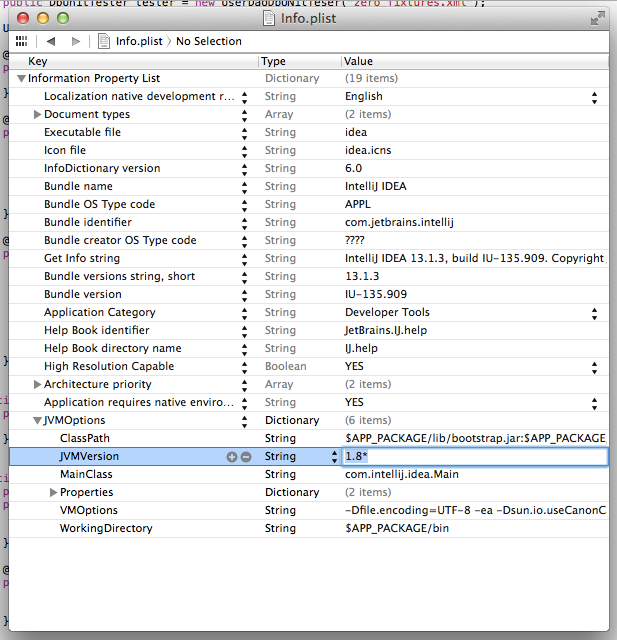Viewport: 617px width, 640px height.
Task: Sort by the Key column header
Action: 133,61
